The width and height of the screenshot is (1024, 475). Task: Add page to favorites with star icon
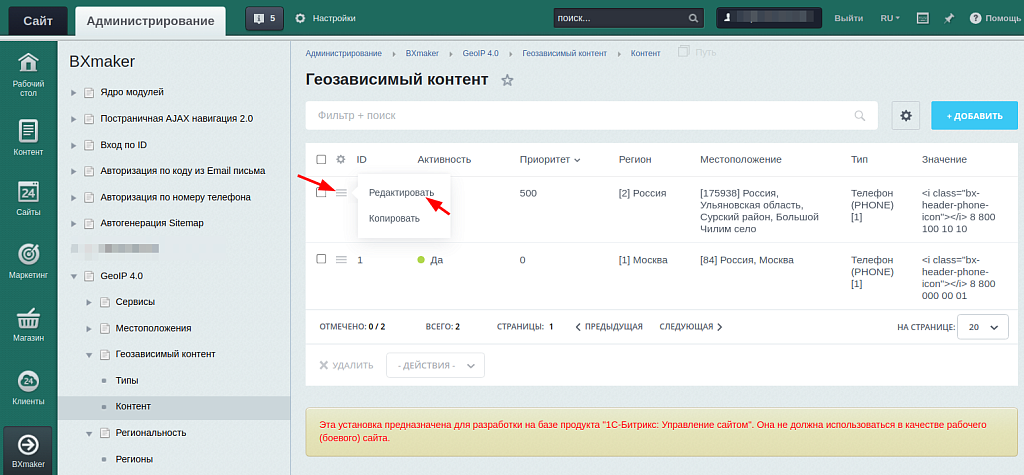(507, 80)
